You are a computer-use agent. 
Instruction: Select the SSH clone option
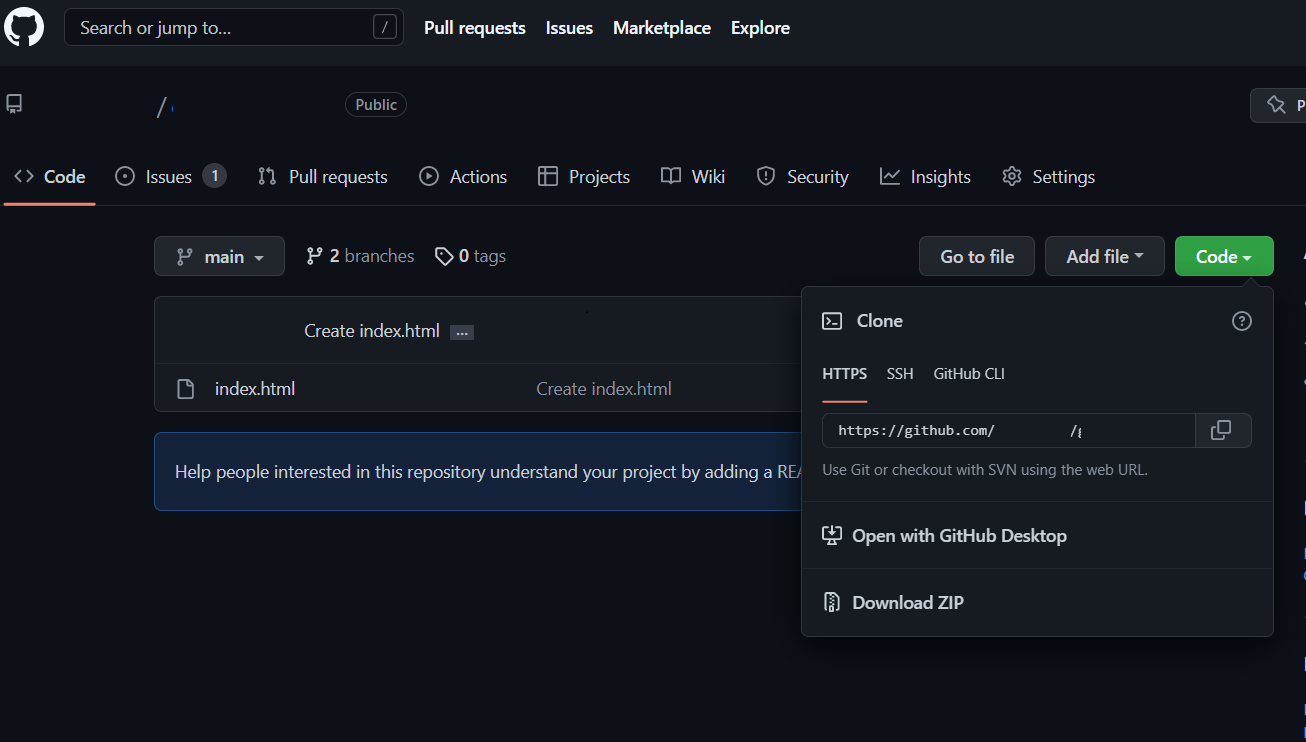(900, 374)
